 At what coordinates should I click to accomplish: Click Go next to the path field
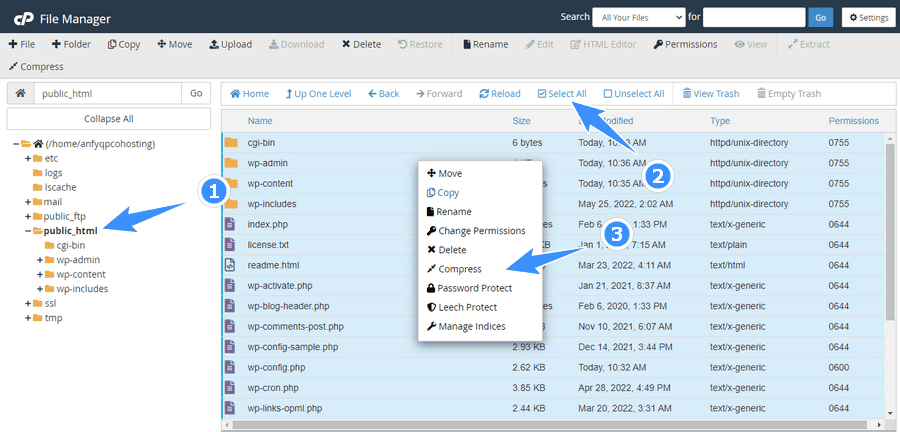pos(196,94)
